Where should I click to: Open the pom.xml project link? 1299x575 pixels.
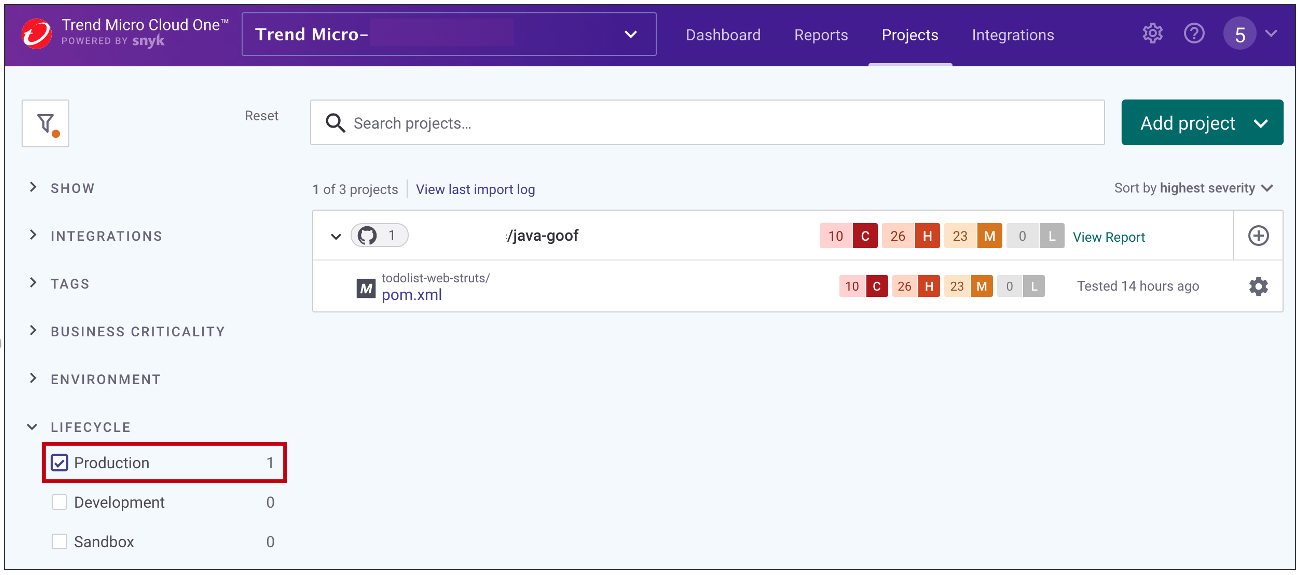pos(412,295)
